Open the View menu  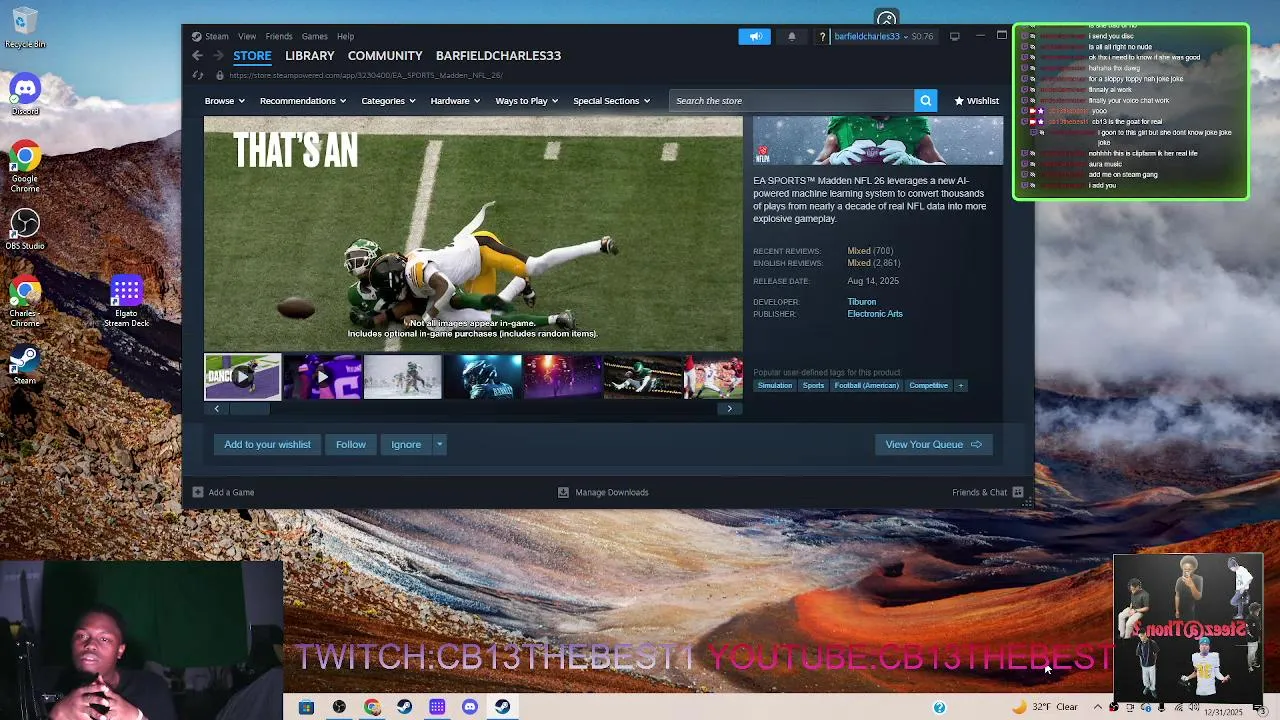(x=247, y=37)
